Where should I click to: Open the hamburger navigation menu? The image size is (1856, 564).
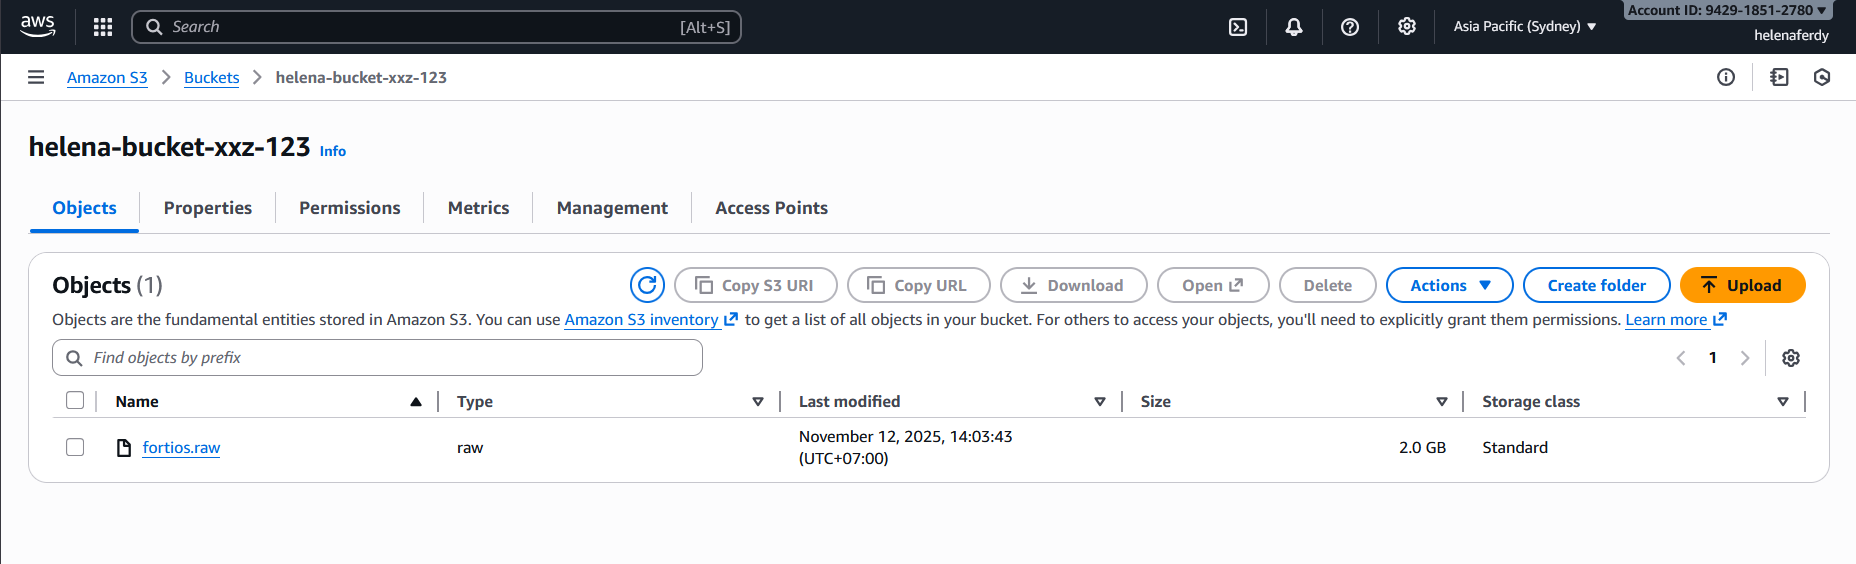(36, 77)
